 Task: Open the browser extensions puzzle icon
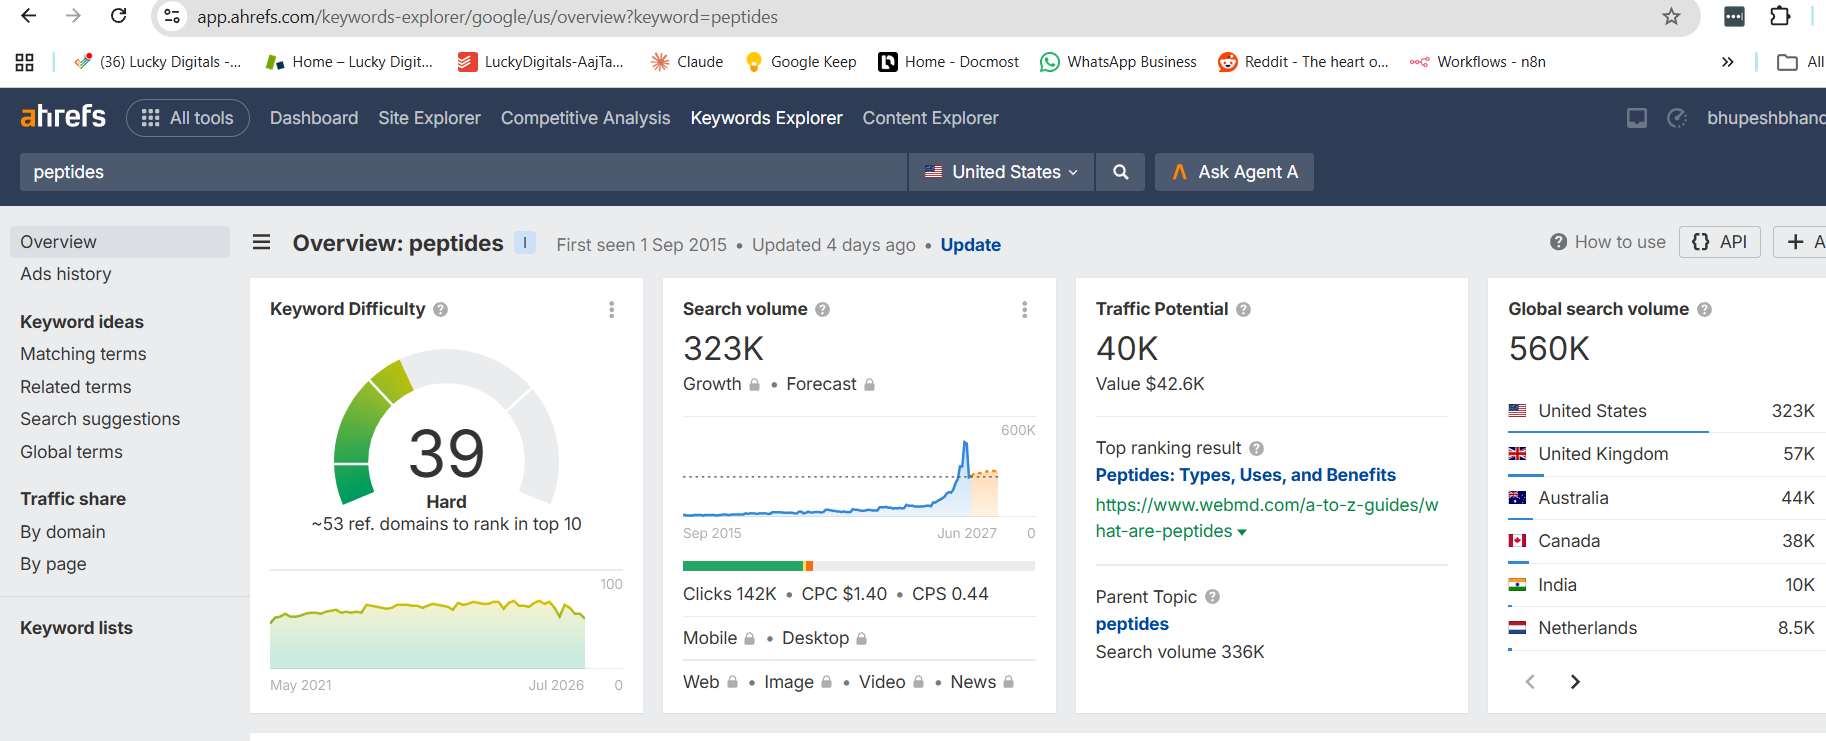(1780, 16)
